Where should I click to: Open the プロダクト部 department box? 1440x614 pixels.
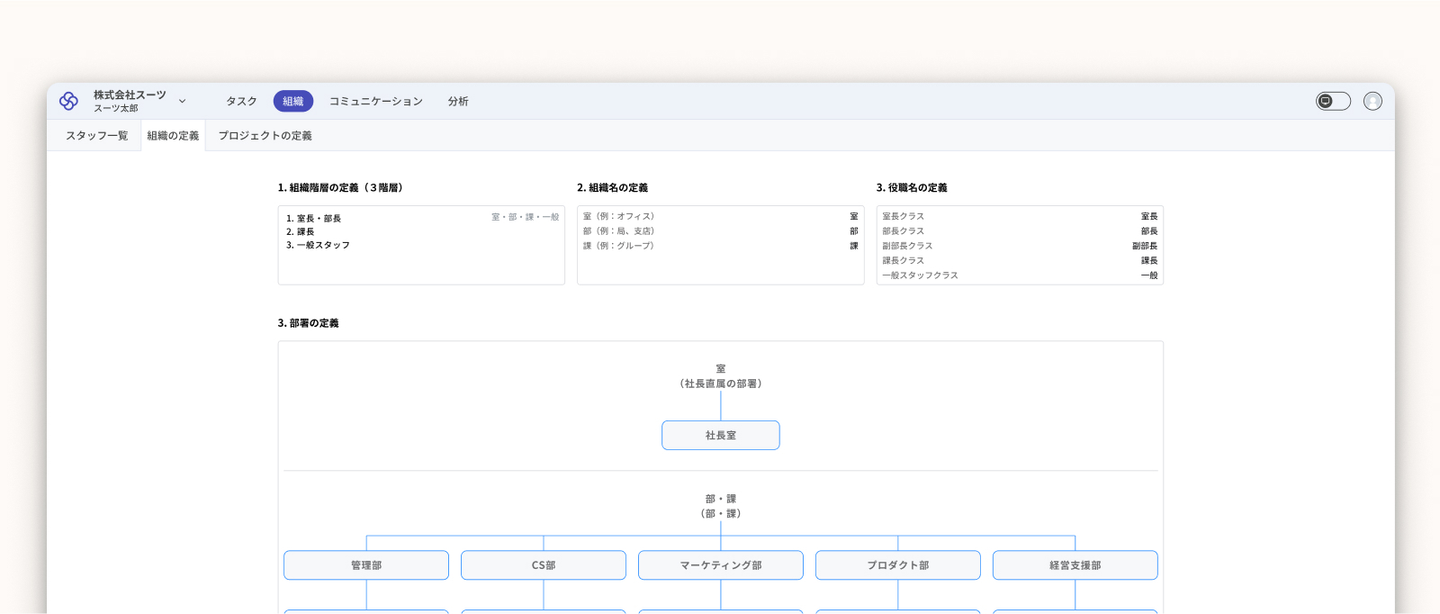[897, 565]
